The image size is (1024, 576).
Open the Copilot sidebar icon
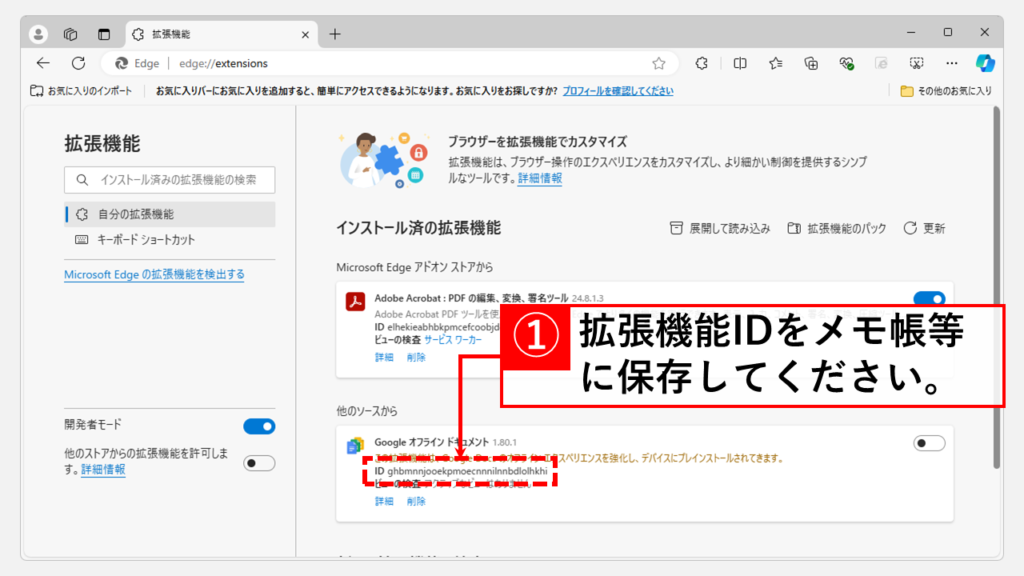pyautogui.click(x=985, y=63)
